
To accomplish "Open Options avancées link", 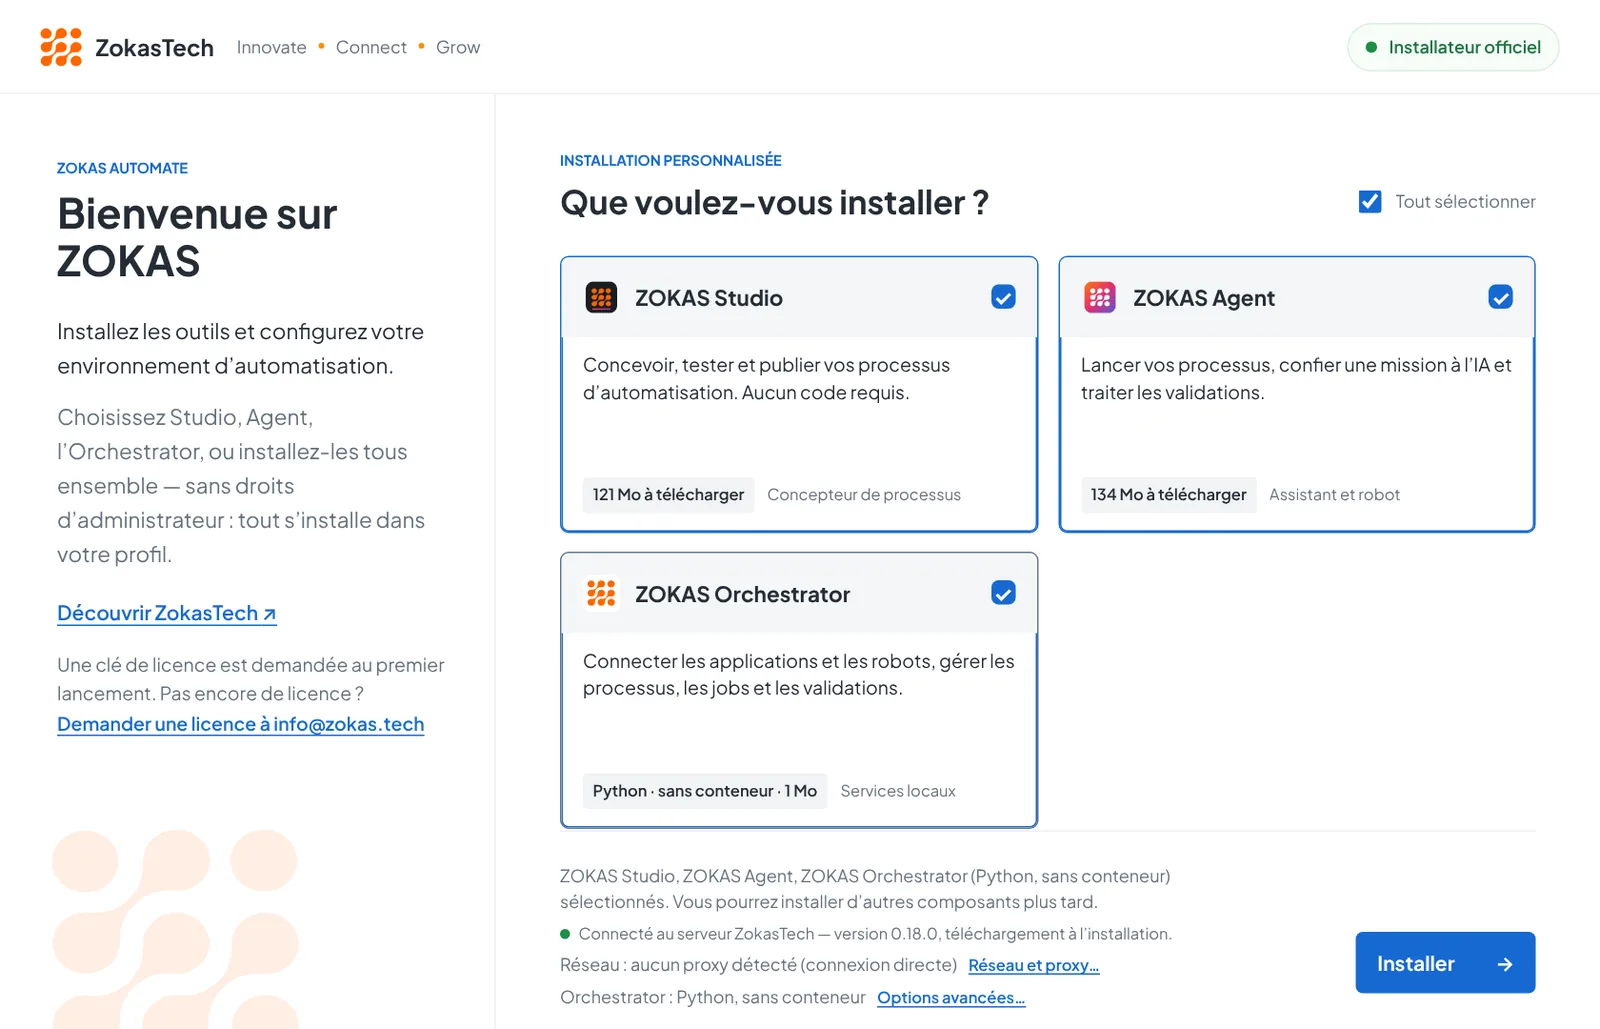I will click(951, 997).
